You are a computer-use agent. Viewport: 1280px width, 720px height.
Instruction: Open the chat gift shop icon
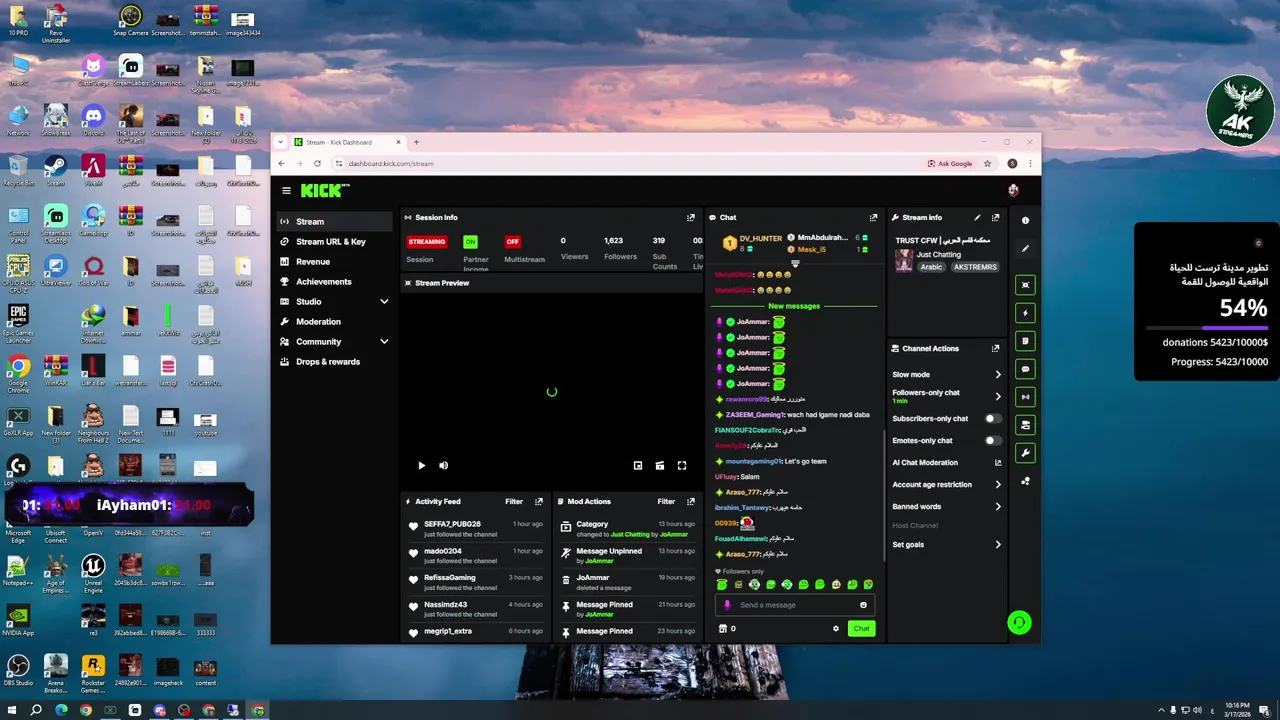(x=723, y=628)
